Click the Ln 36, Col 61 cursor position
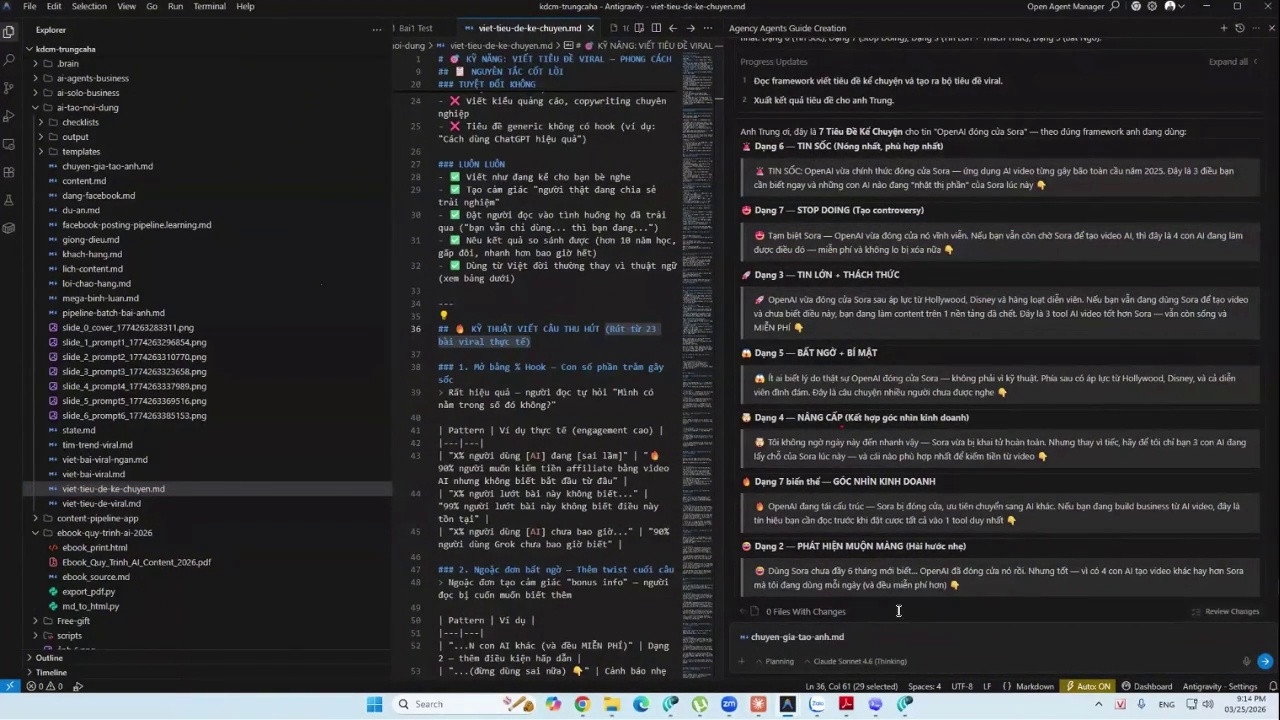This screenshot has height=720, width=1280. (x=850, y=686)
